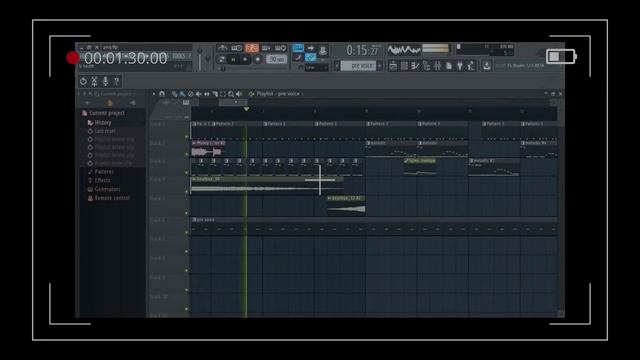Click the record button in transport
640x360 pixels.
(258, 60)
